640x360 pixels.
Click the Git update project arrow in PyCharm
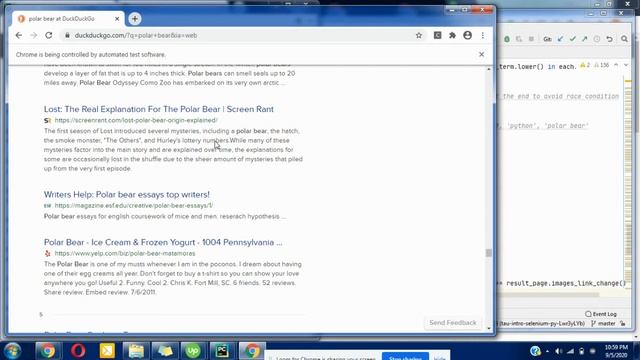560,39
